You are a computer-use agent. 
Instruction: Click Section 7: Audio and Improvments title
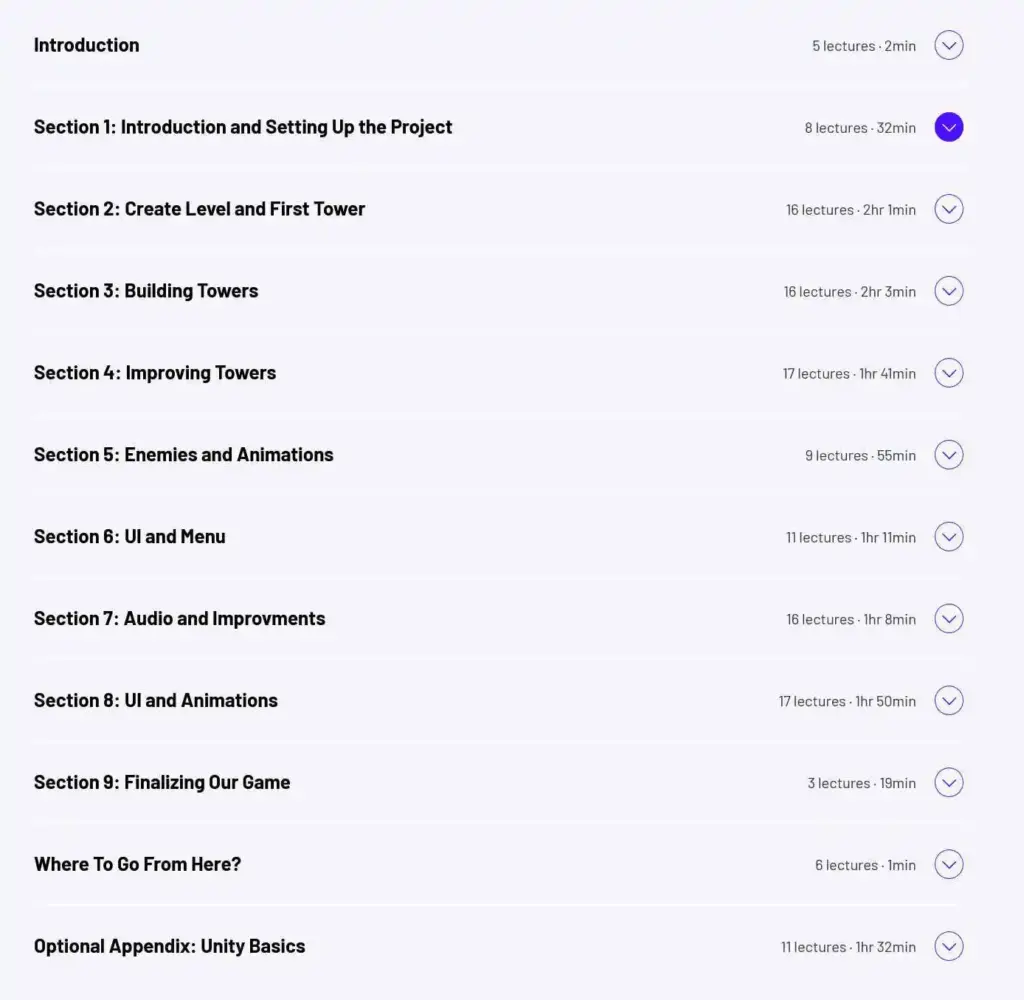(x=180, y=619)
